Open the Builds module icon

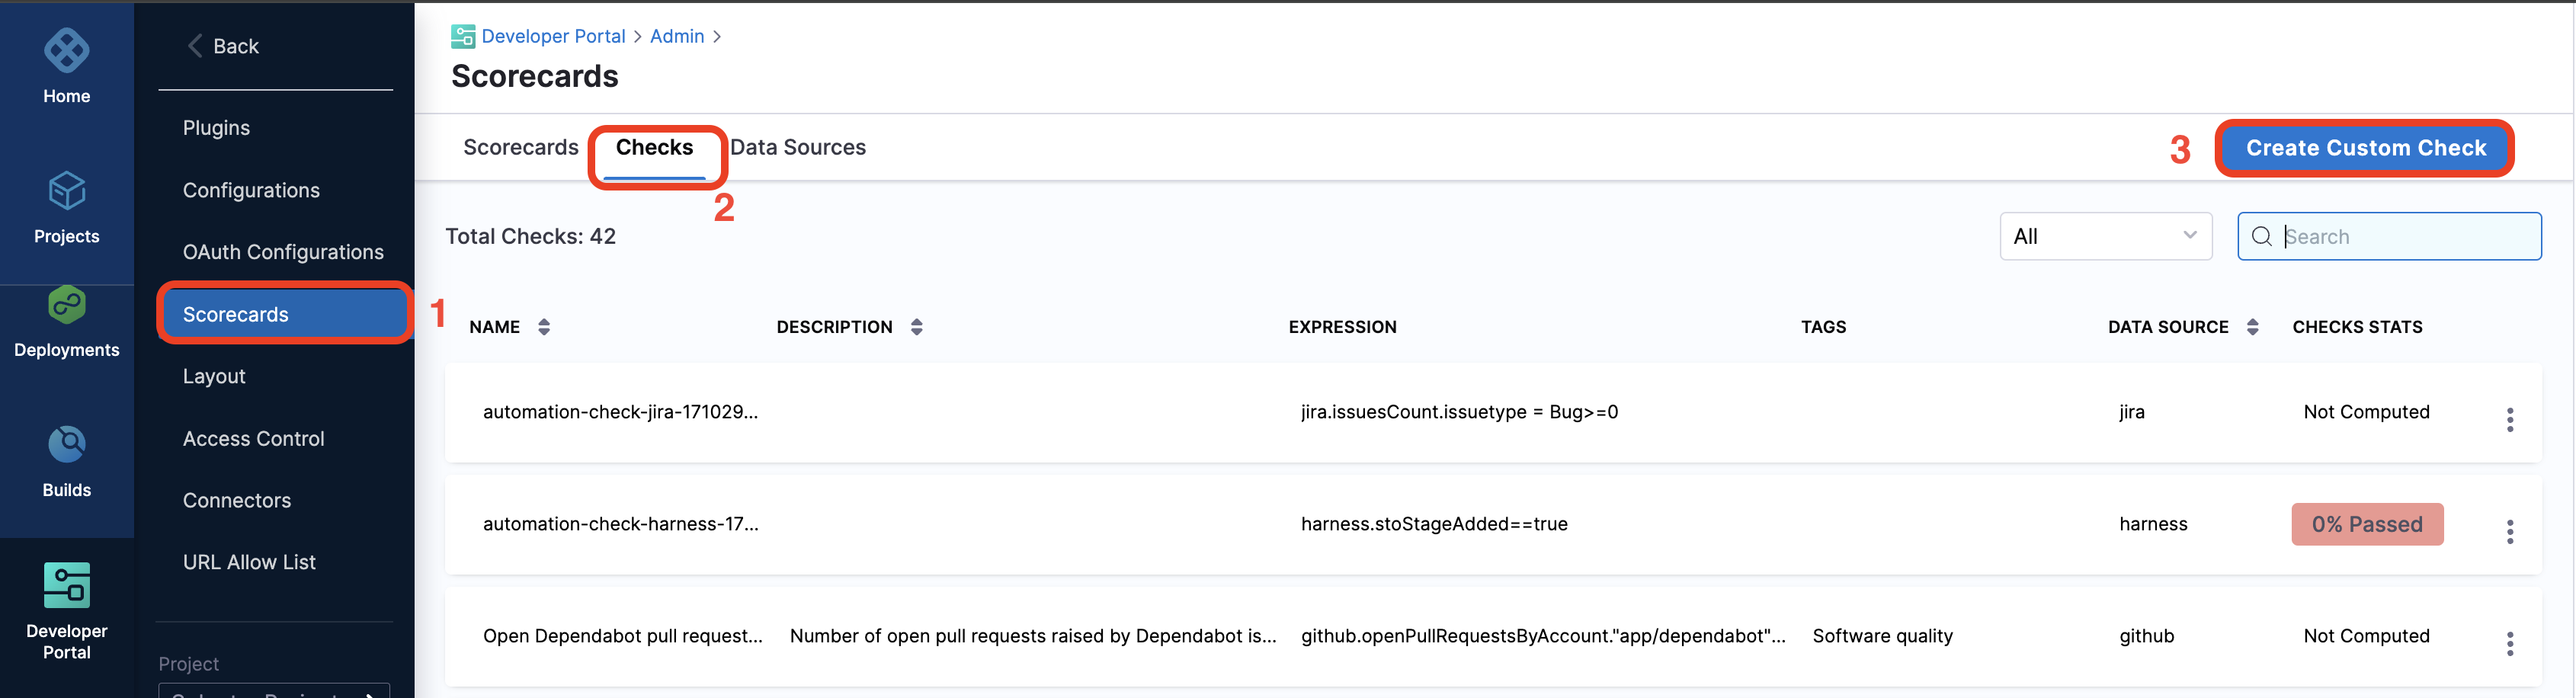coord(66,446)
